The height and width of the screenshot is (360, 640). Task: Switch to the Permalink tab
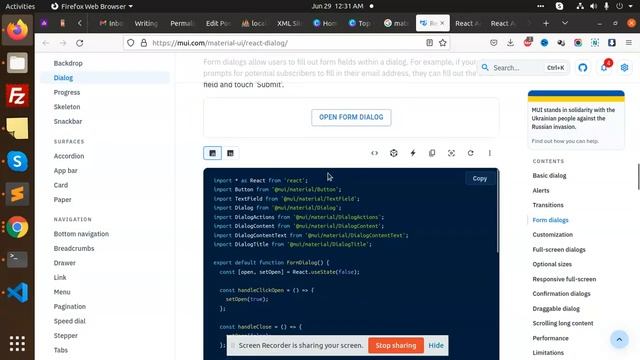181,23
